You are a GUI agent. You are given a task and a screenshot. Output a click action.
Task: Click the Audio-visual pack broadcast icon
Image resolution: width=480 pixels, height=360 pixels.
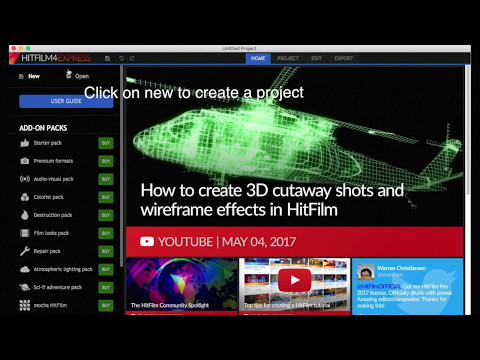(x=25, y=179)
